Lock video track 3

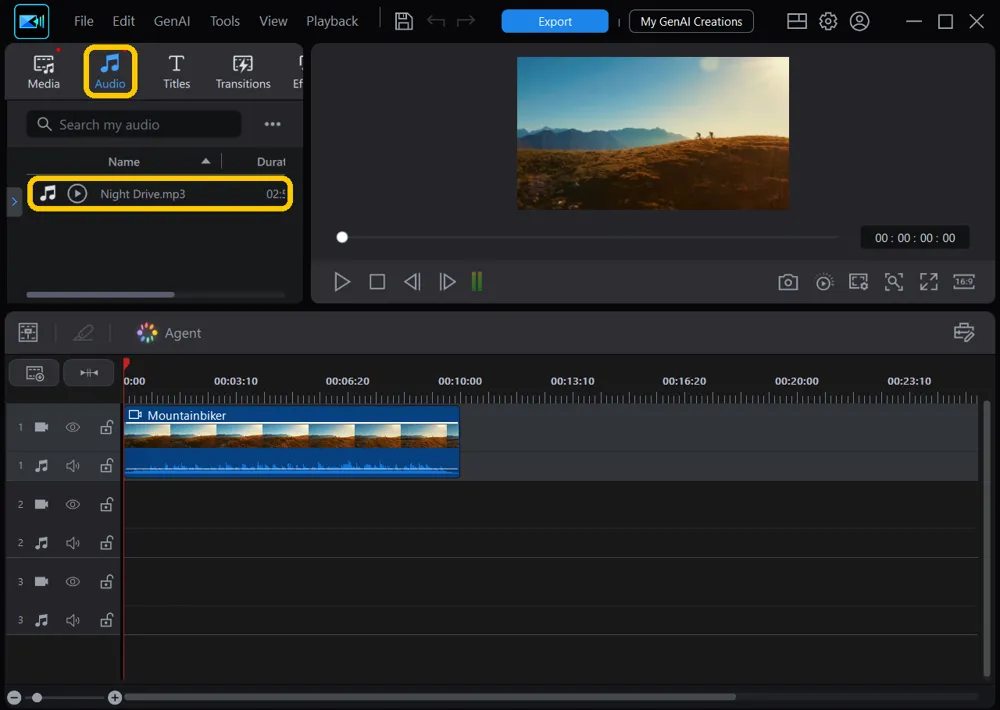(x=107, y=582)
